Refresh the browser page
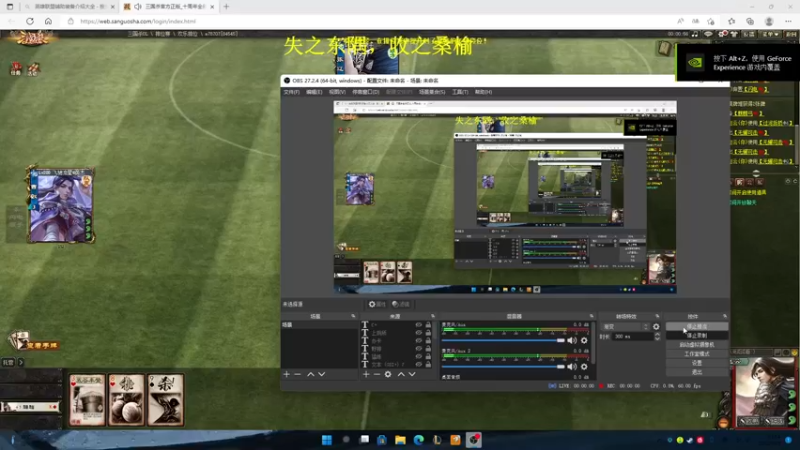Image resolution: width=800 pixels, height=450 pixels. (x=30, y=21)
